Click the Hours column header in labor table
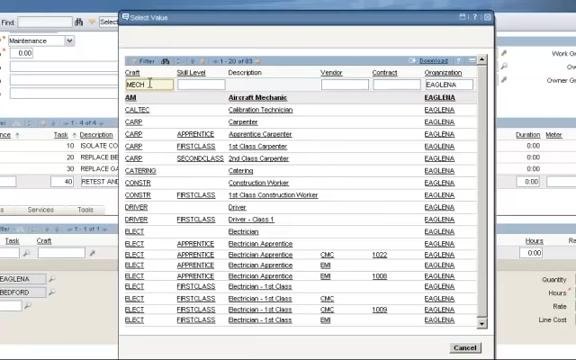This screenshot has width=576, height=360. pos(534,241)
